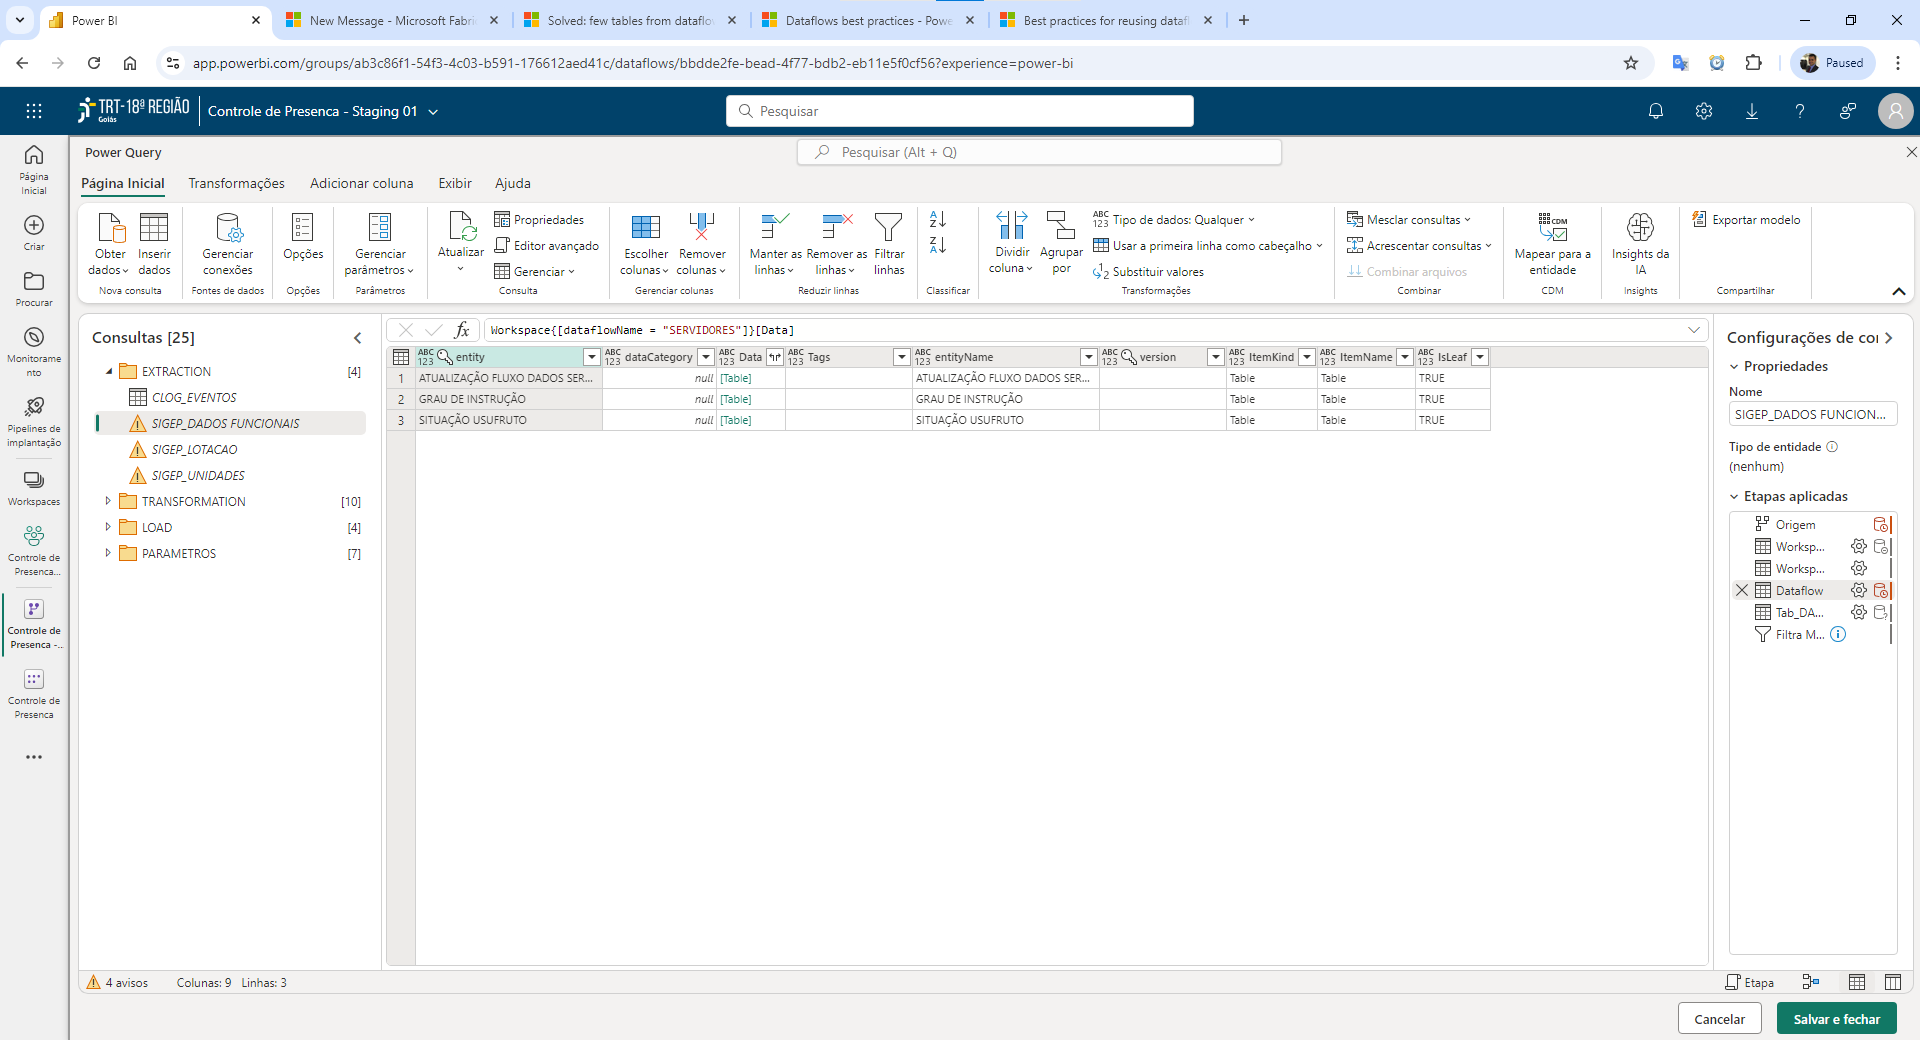Switch to schema view in status bar
The height and width of the screenshot is (1040, 1920).
(x=1893, y=982)
